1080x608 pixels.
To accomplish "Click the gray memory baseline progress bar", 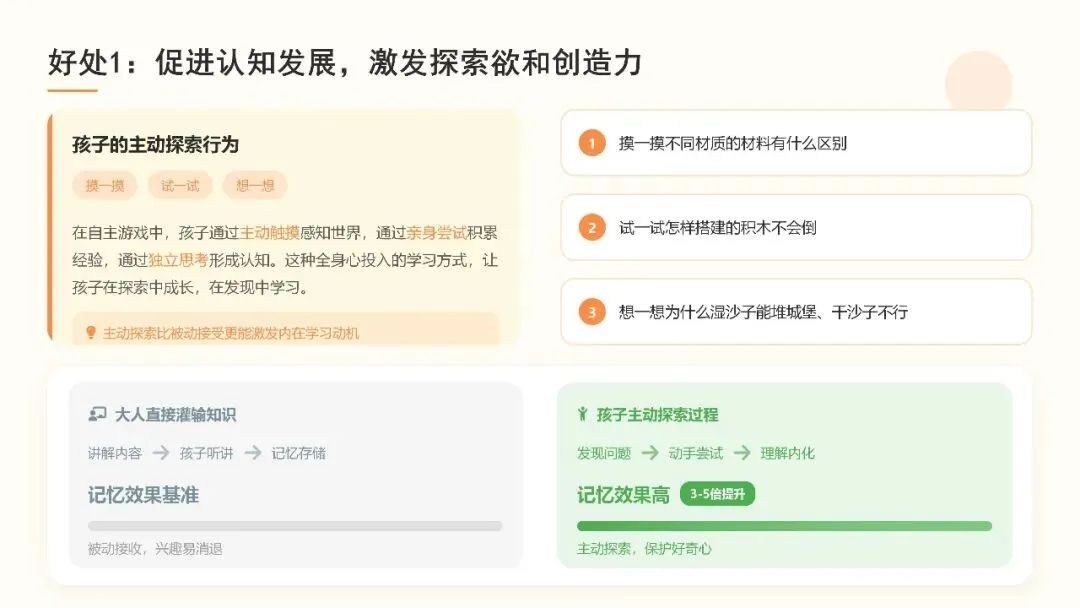I will tap(295, 526).
